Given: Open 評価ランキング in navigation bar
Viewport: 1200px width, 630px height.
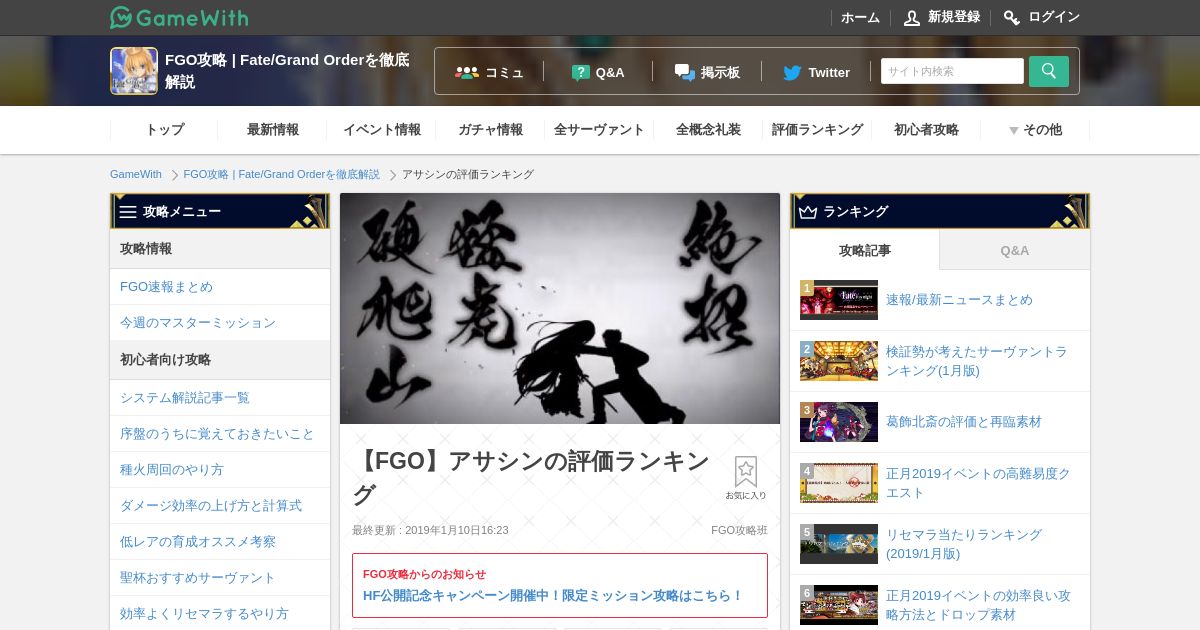Looking at the screenshot, I should 818,130.
